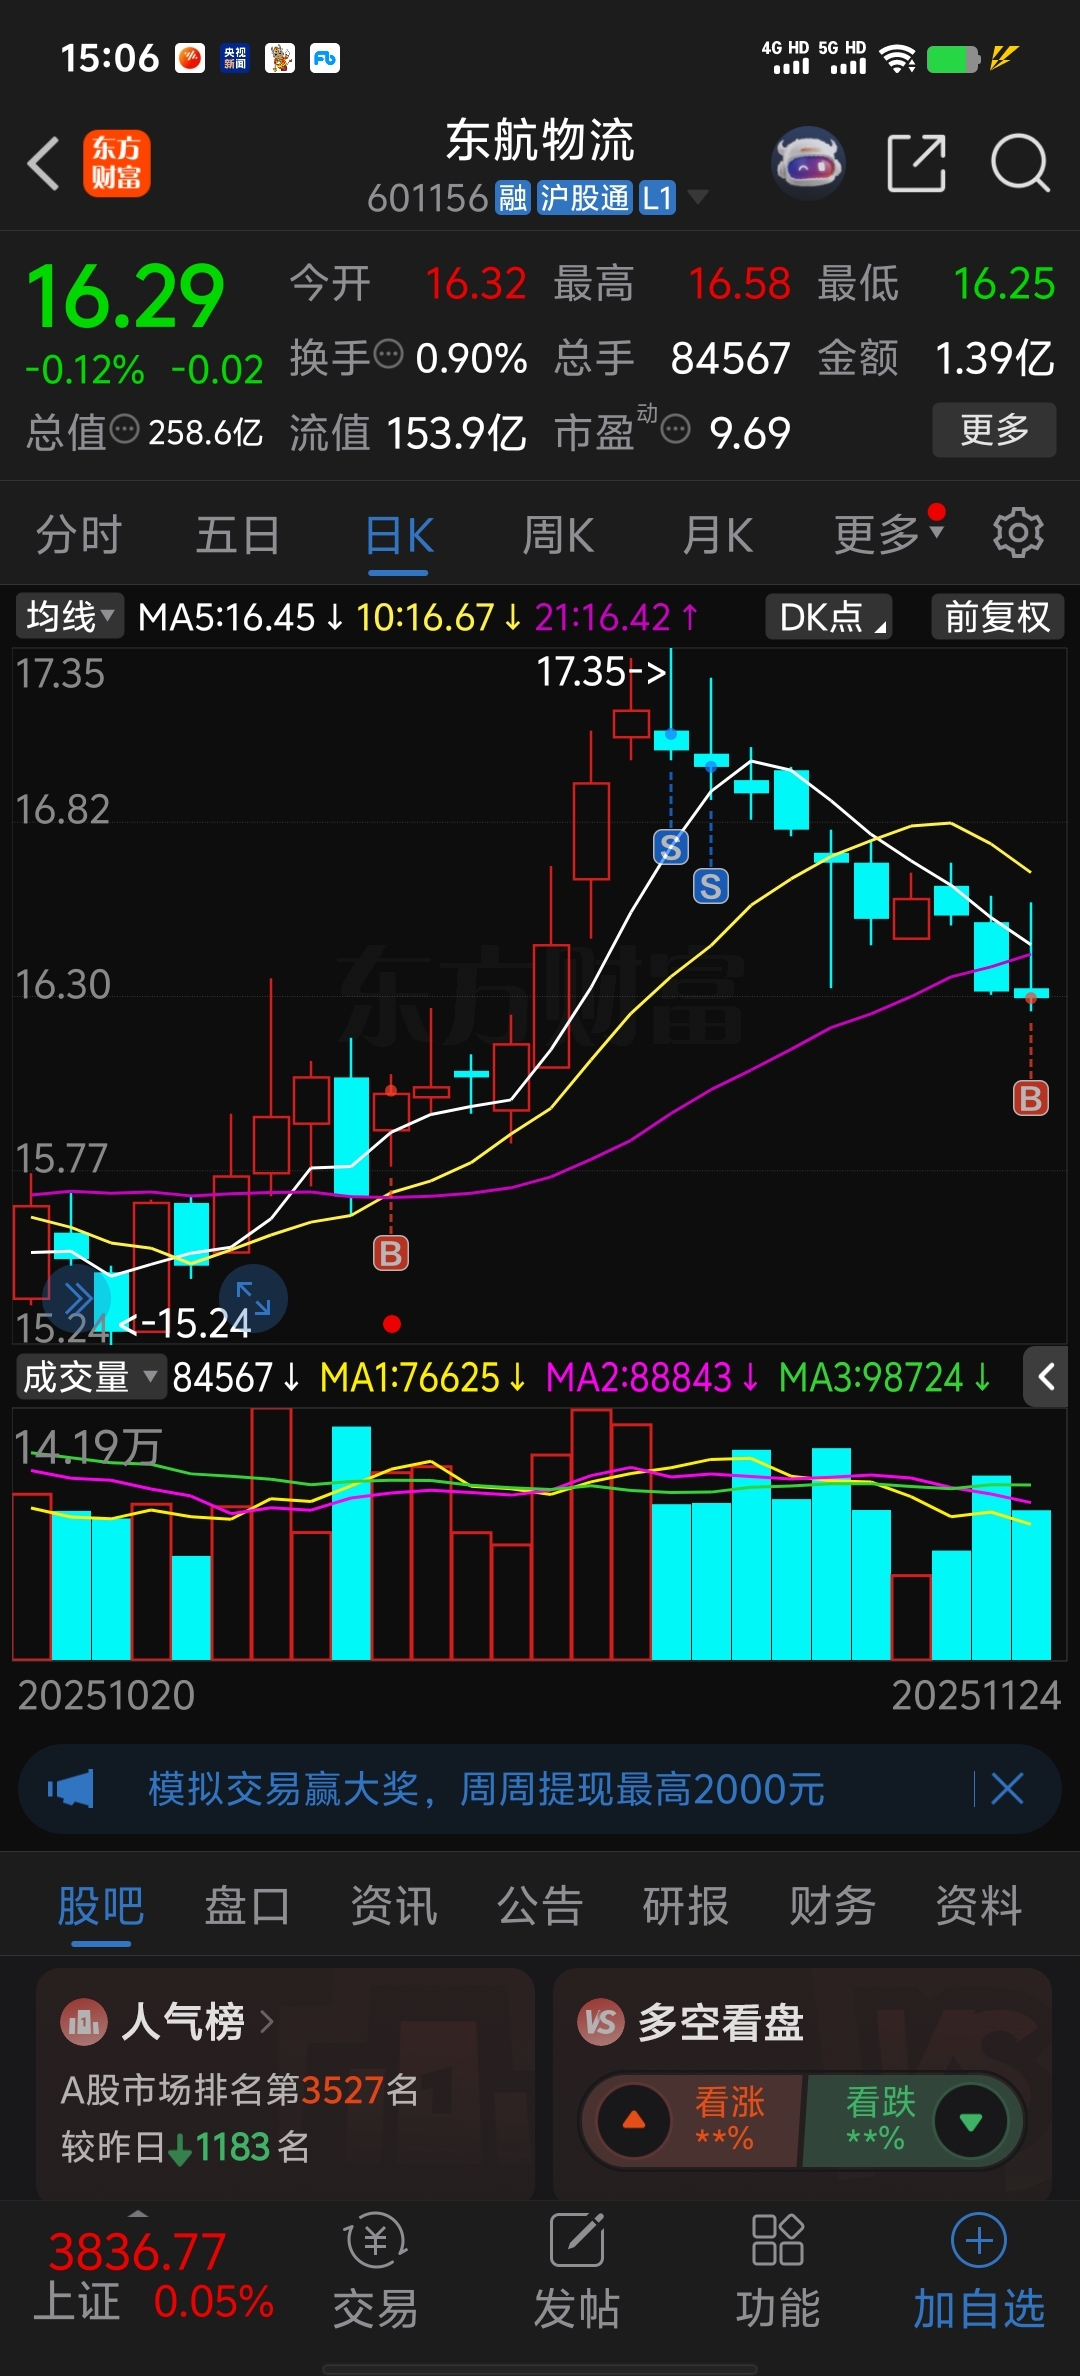Switch to 月K chart tab
Viewport: 1080px width, 2376px height.
tap(718, 535)
